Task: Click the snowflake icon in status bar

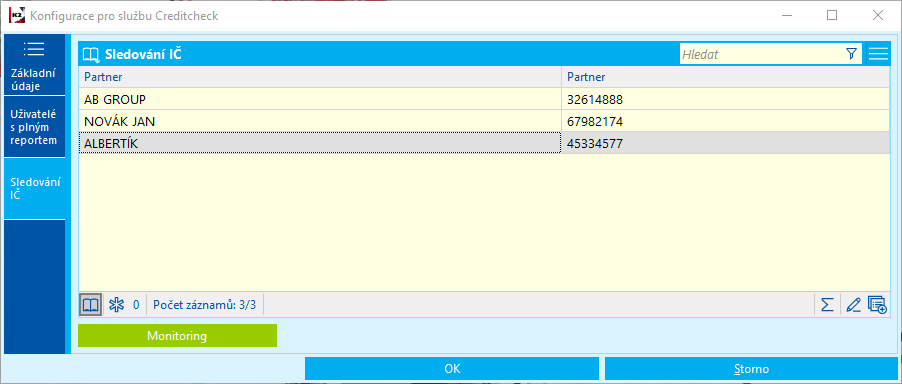Action: point(117,305)
